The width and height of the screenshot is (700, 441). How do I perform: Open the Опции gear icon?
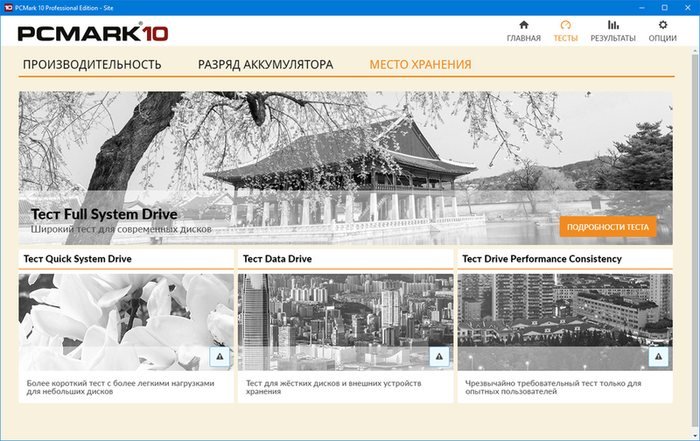click(x=662, y=25)
